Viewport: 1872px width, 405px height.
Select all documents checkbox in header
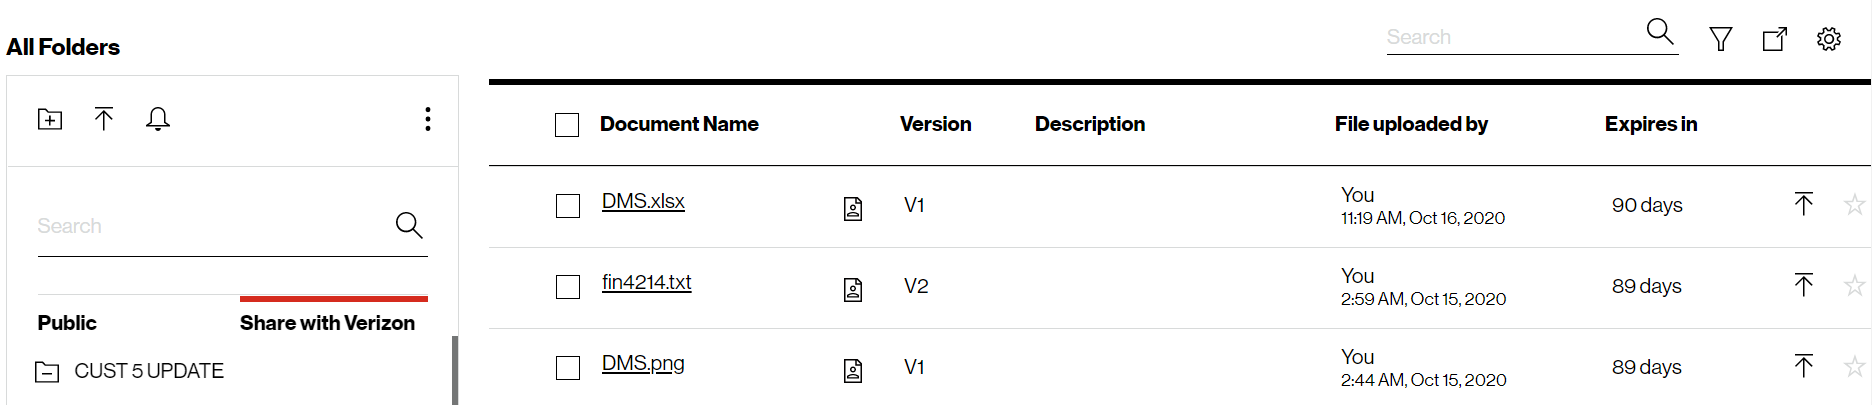pyautogui.click(x=567, y=125)
